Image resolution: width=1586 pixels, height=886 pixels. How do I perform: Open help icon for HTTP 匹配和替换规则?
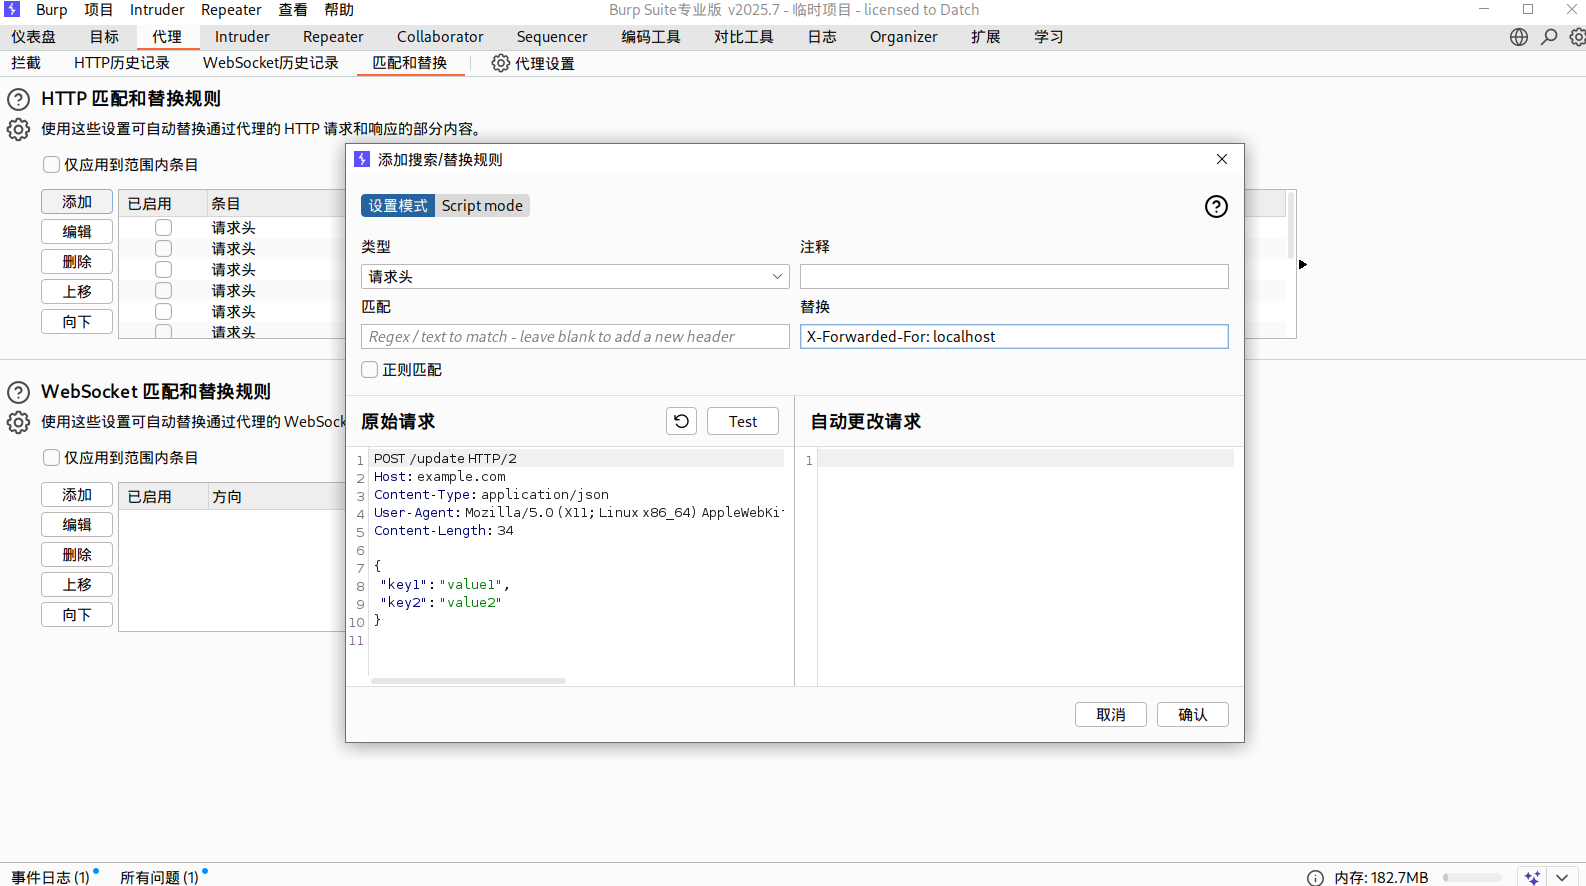pos(18,99)
